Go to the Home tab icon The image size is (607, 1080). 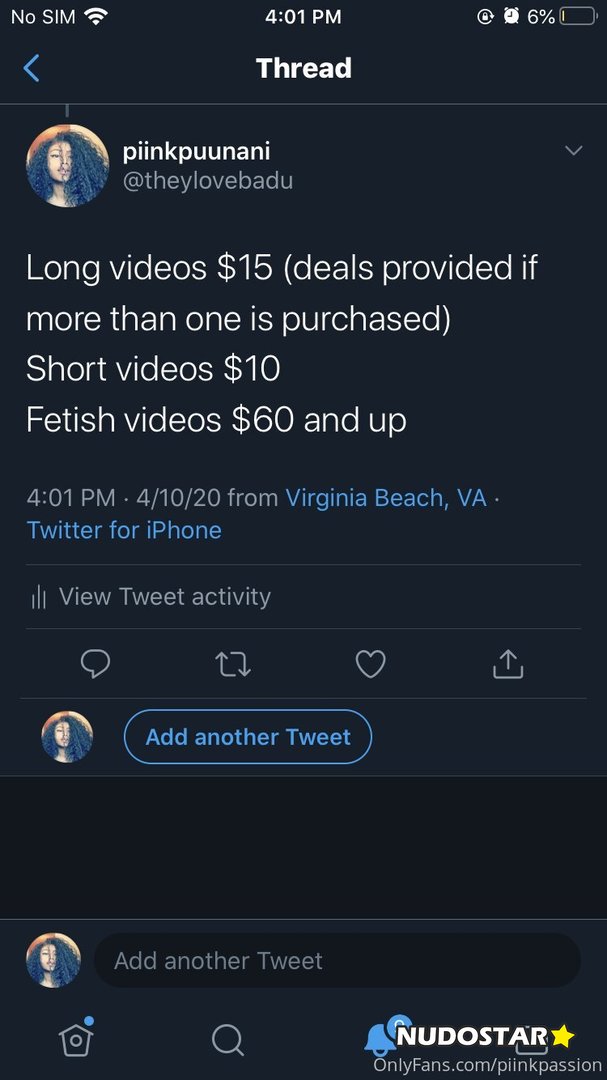pos(75,1040)
